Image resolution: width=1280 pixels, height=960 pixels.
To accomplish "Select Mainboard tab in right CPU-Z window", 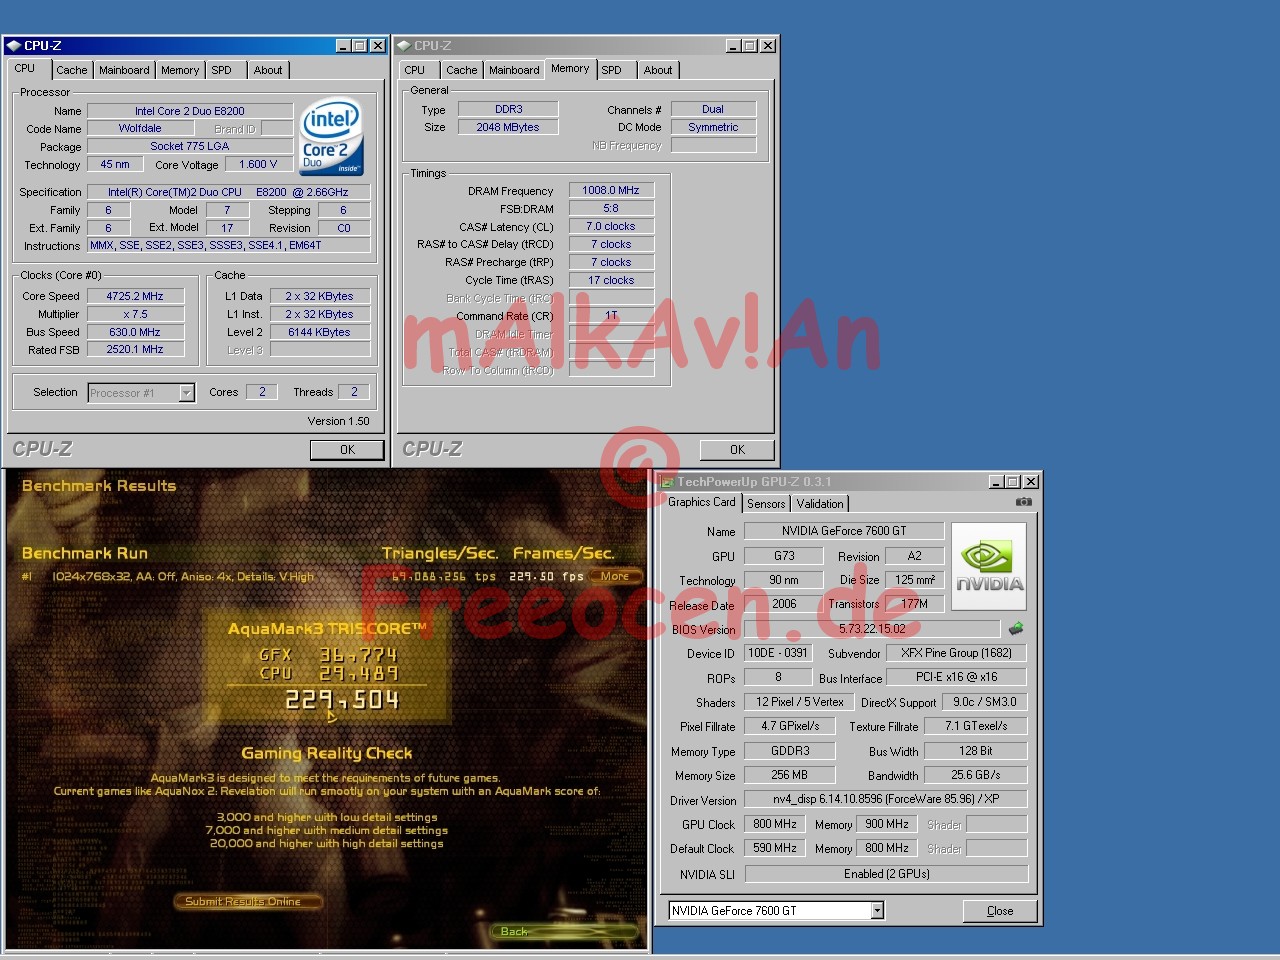I will pyautogui.click(x=514, y=70).
